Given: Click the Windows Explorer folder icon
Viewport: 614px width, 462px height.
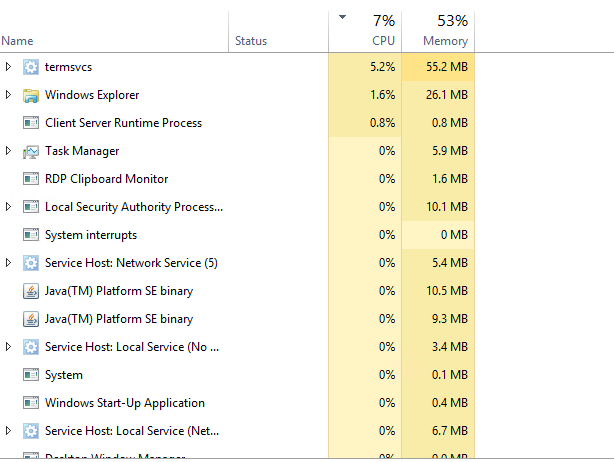Looking at the screenshot, I should (31, 95).
